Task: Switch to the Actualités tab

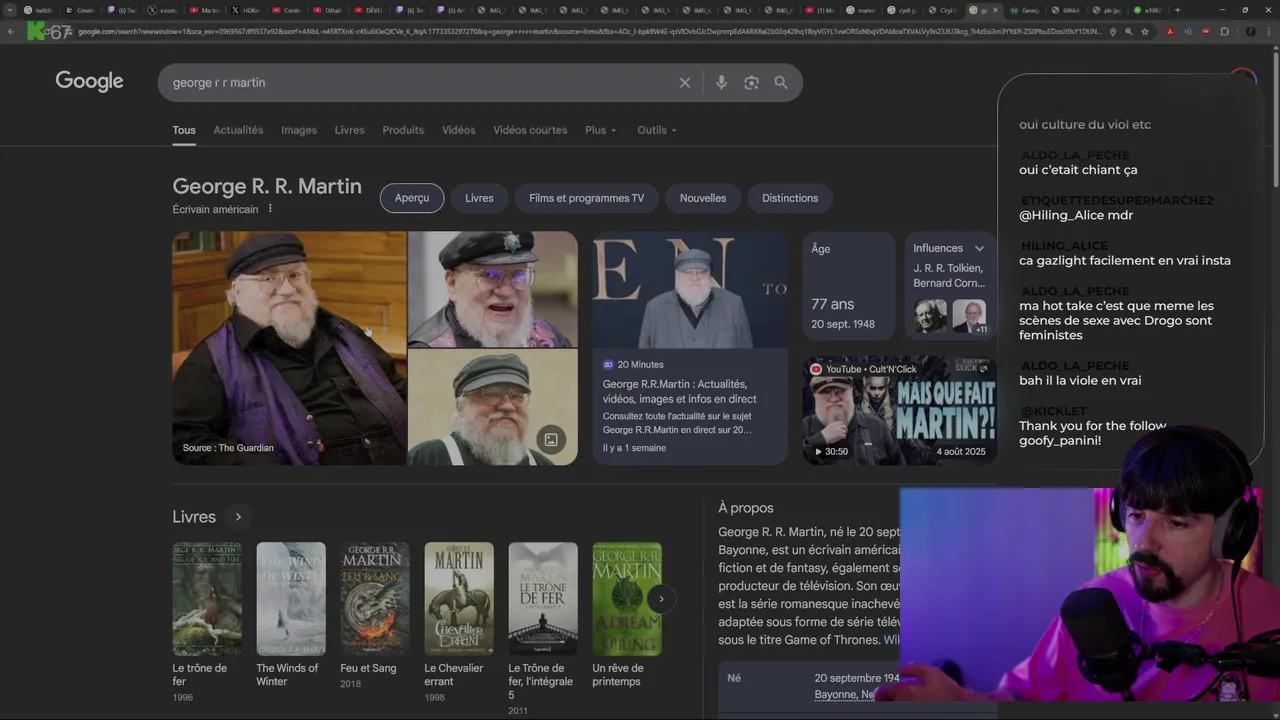Action: (x=238, y=130)
